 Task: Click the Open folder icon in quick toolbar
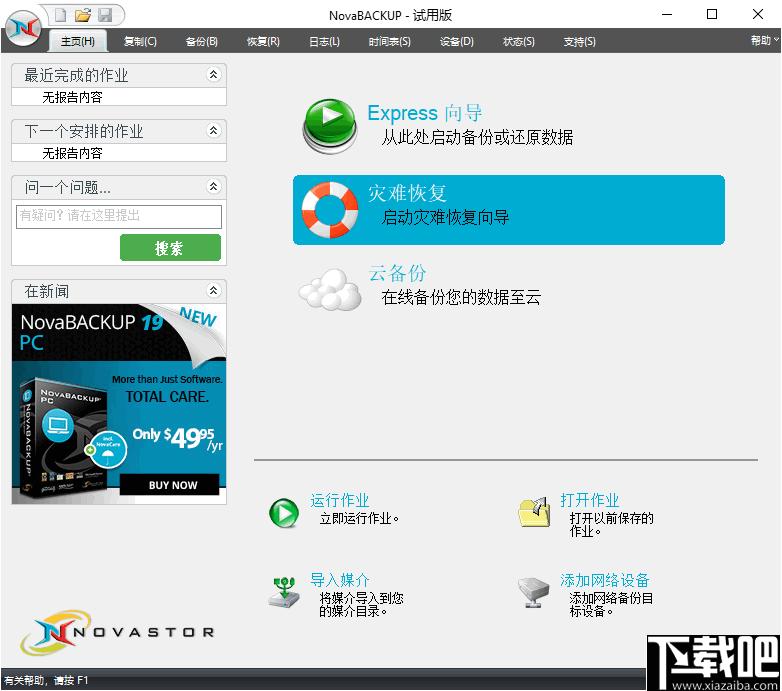click(83, 15)
